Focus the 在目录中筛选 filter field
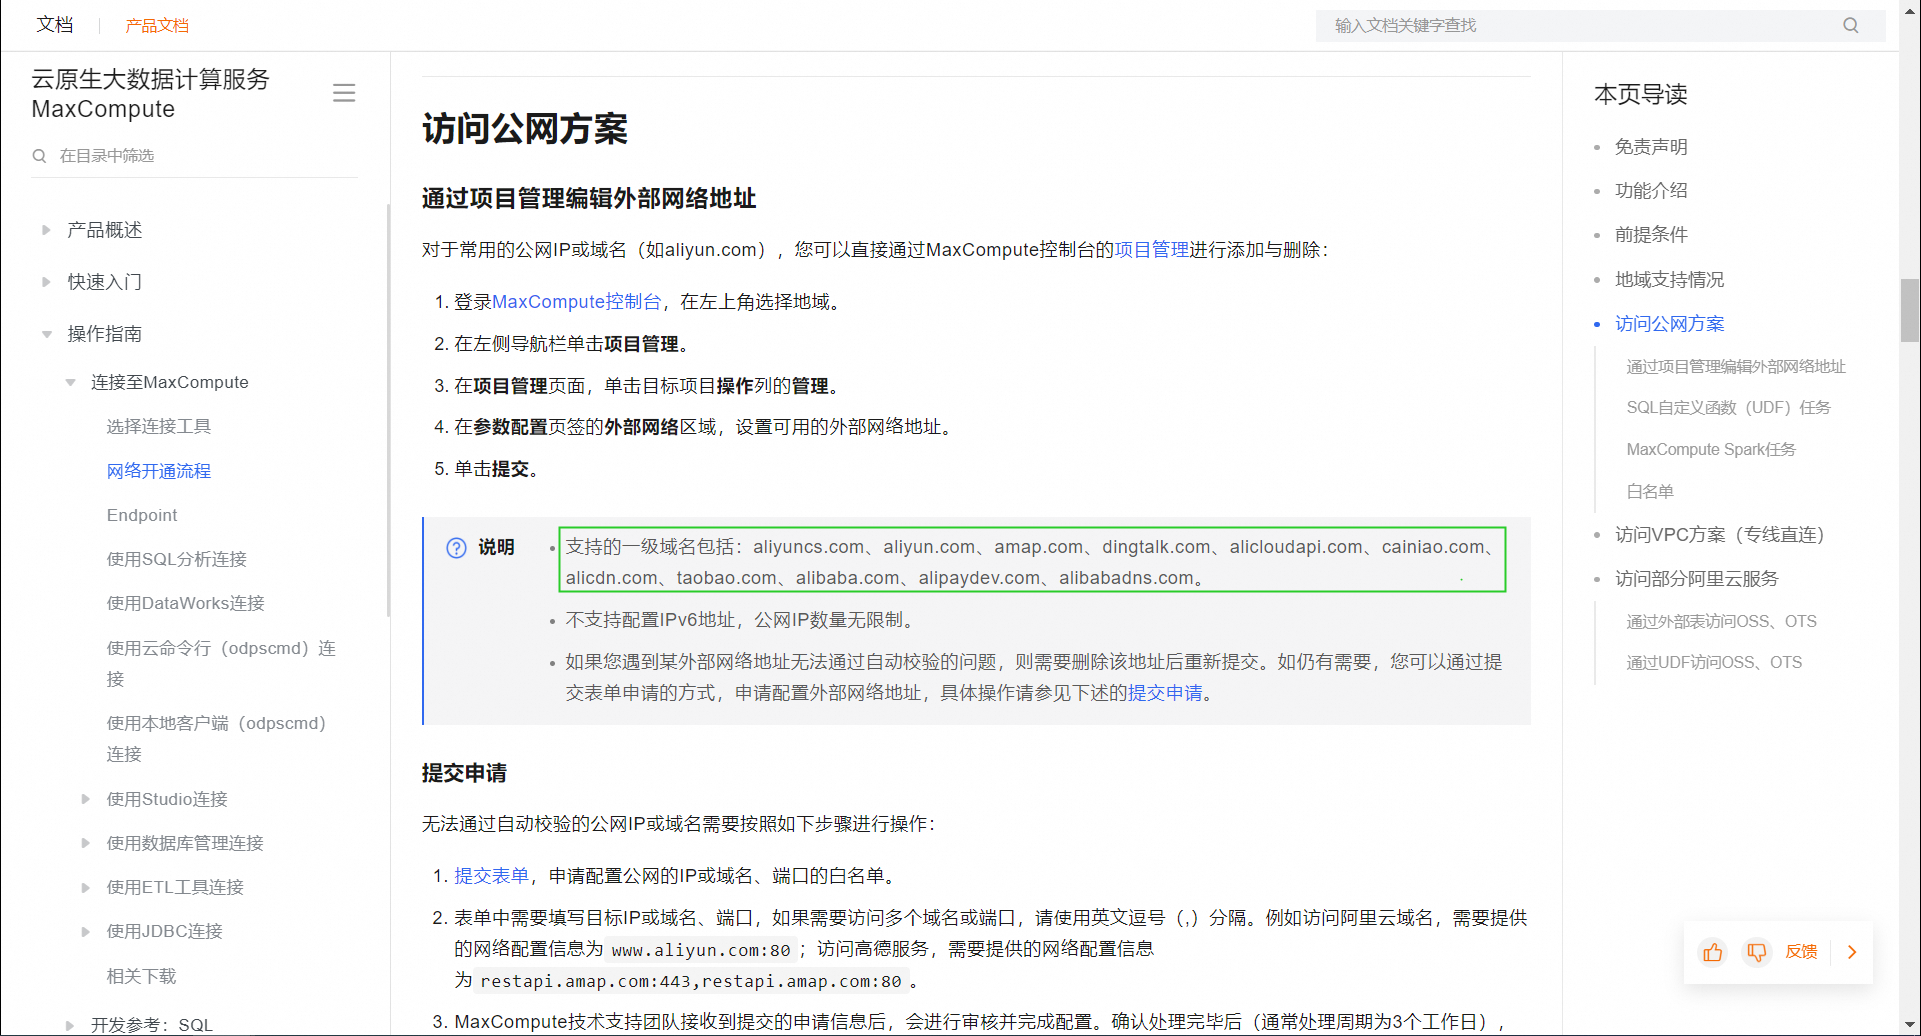 pos(194,156)
